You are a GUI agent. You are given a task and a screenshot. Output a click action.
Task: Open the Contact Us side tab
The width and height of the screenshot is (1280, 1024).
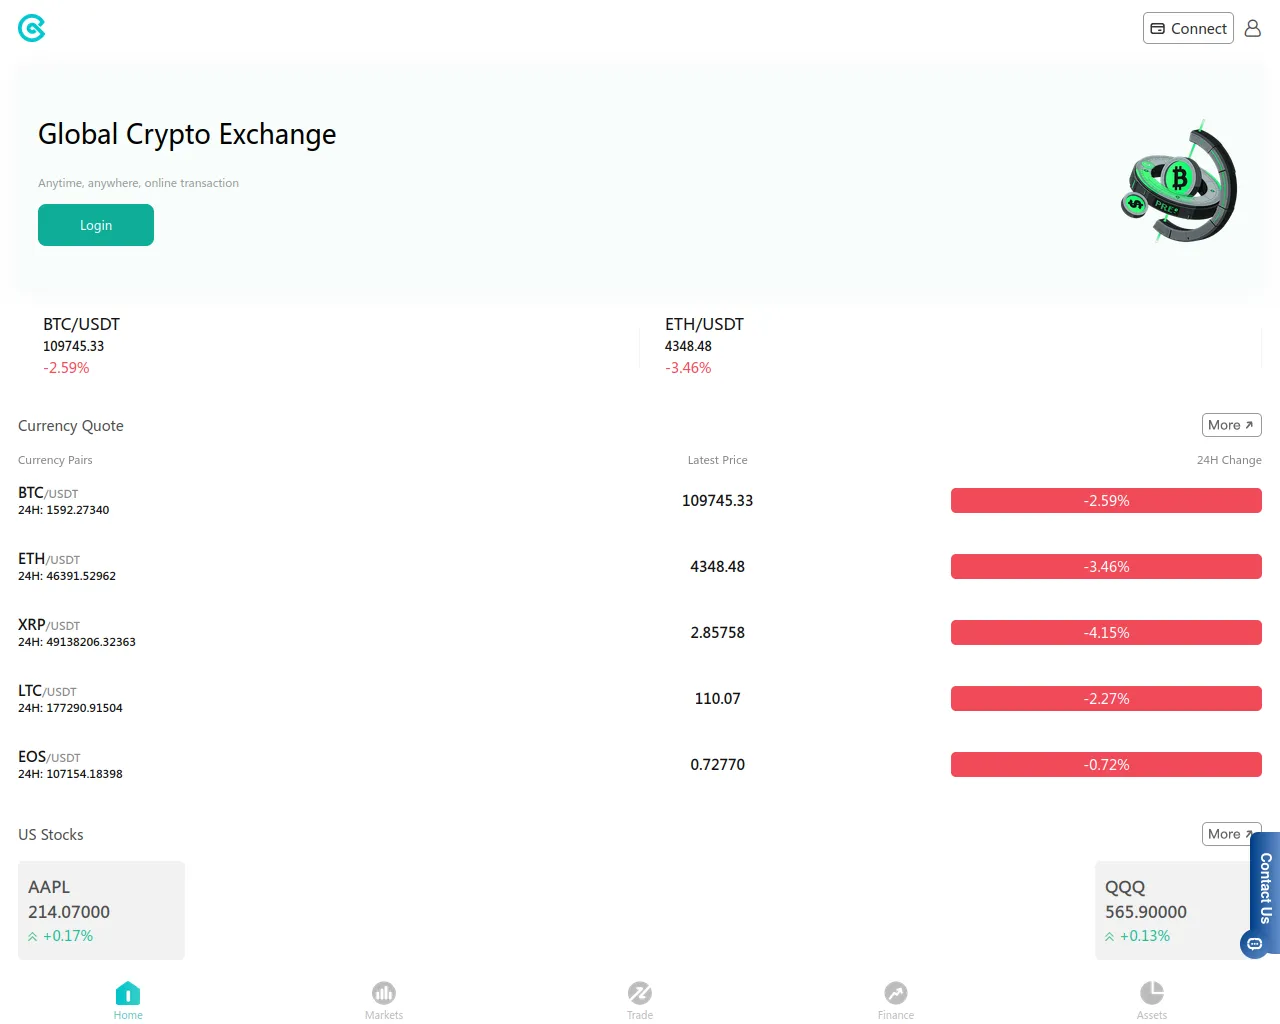coord(1265,887)
